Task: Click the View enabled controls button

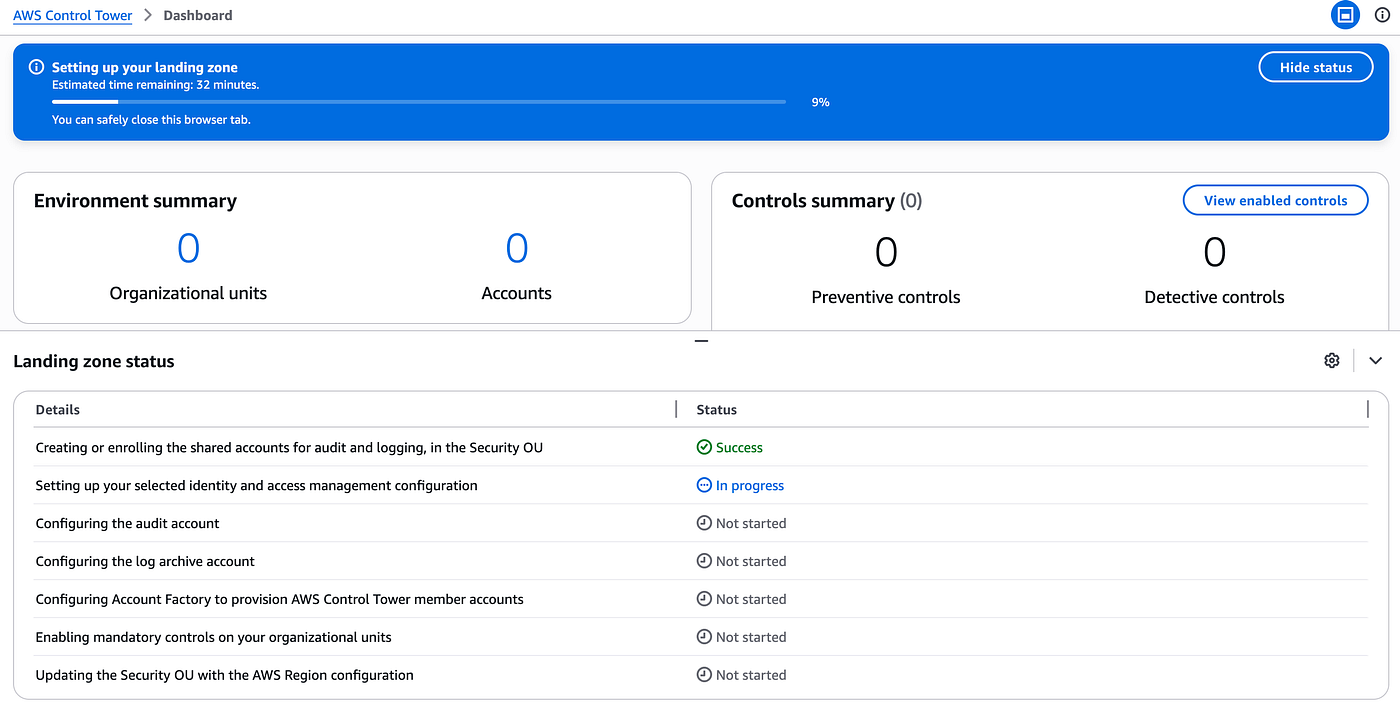Action: [x=1275, y=200]
